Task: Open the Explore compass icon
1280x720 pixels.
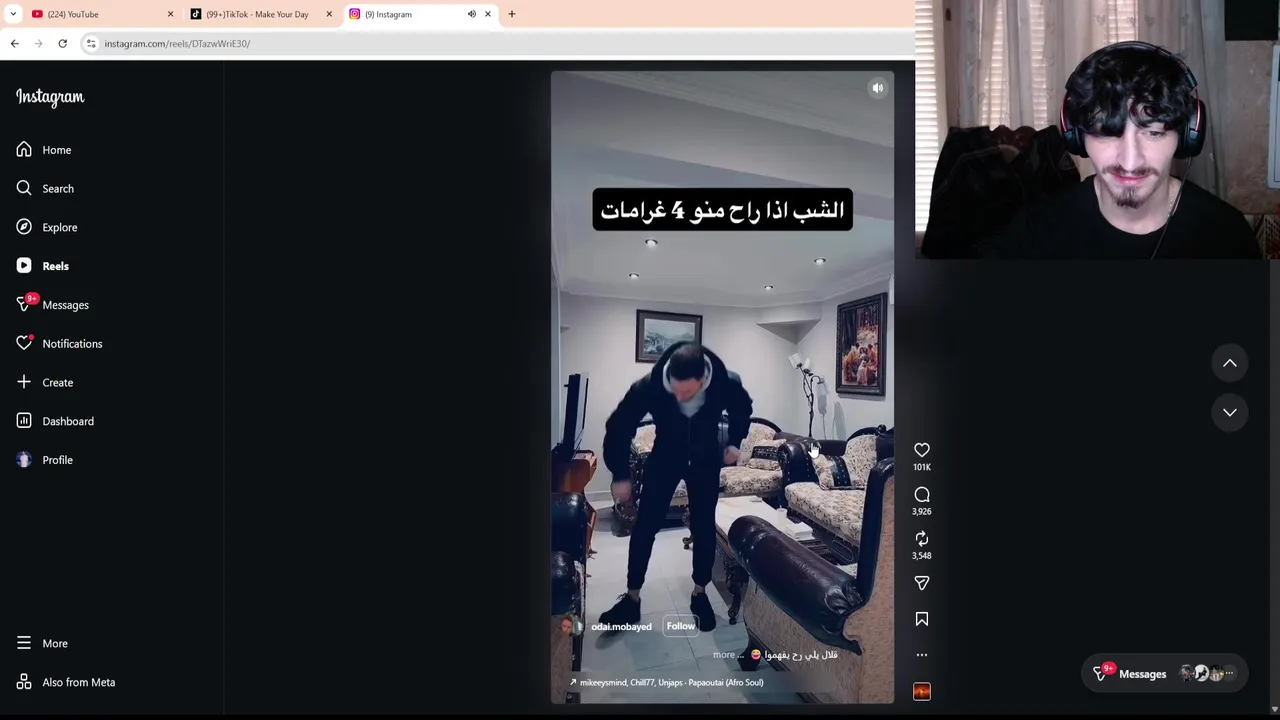Action: coord(24,227)
